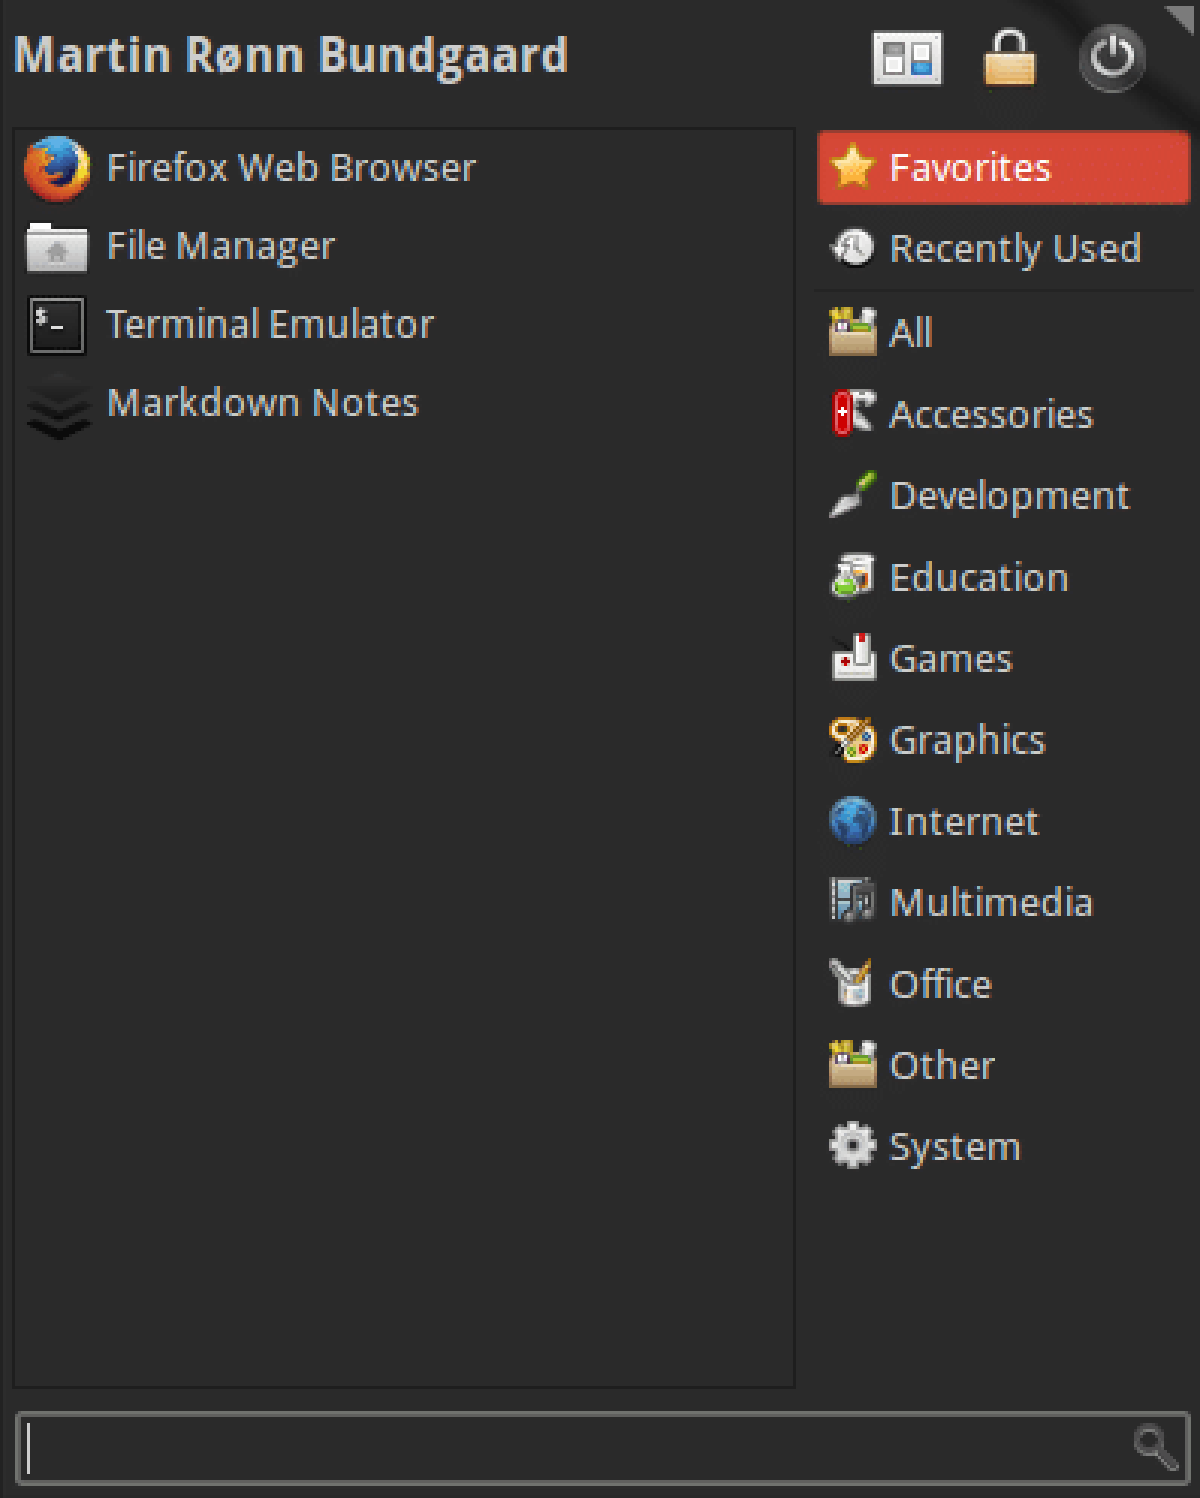Viewport: 1200px width, 1498px height.
Task: Open the All Settings icon
Action: tap(906, 58)
